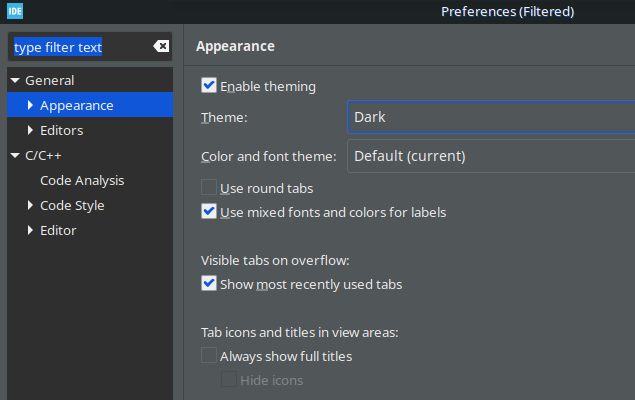Screen dimensions: 635x400
Task: Open the Color and font theme dropdown
Action: [491, 156]
